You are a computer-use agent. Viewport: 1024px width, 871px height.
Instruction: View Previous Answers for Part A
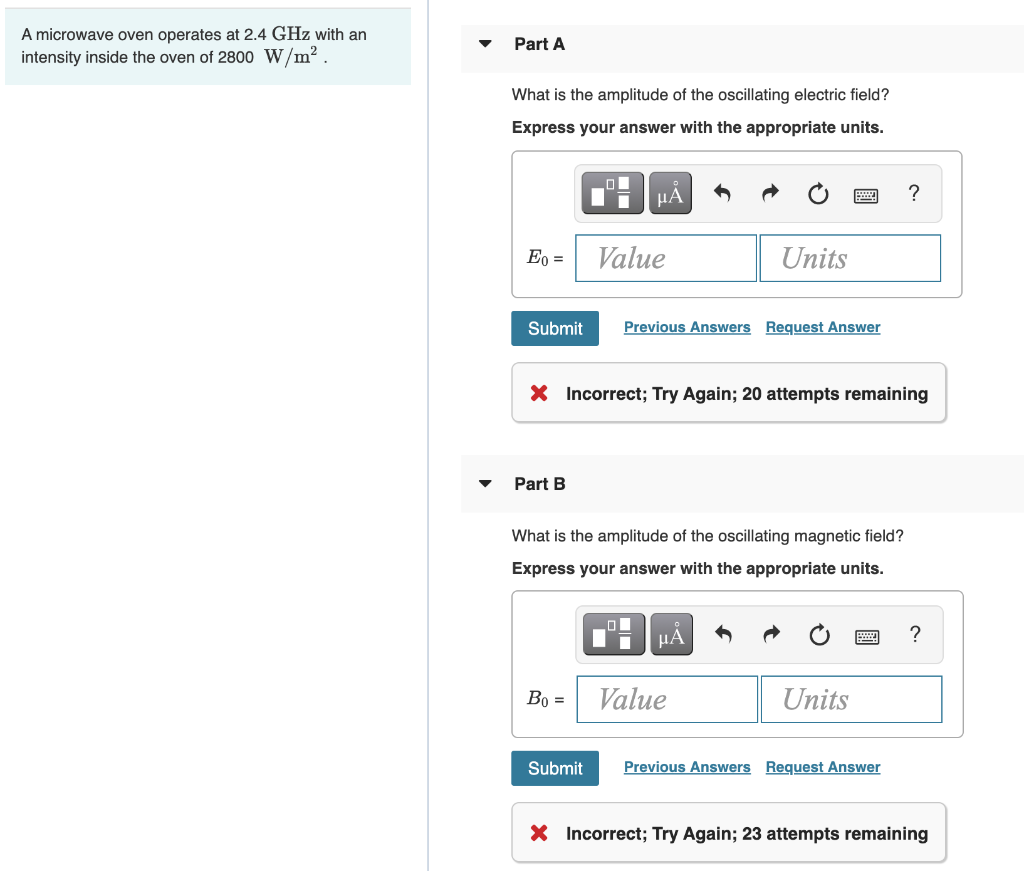(x=687, y=327)
